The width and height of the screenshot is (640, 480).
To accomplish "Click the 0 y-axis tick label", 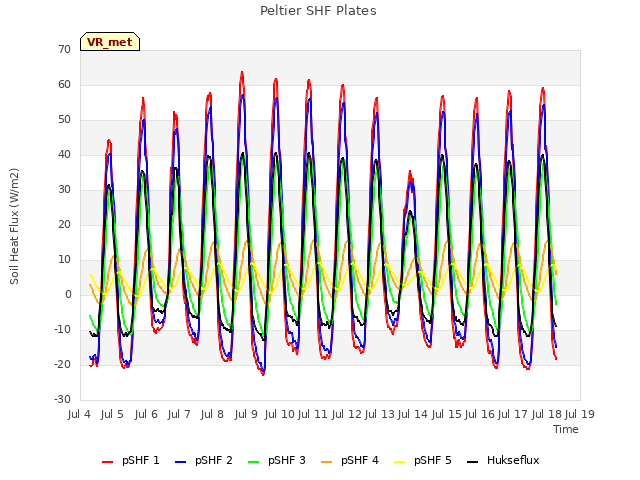I will pyautogui.click(x=68, y=294).
